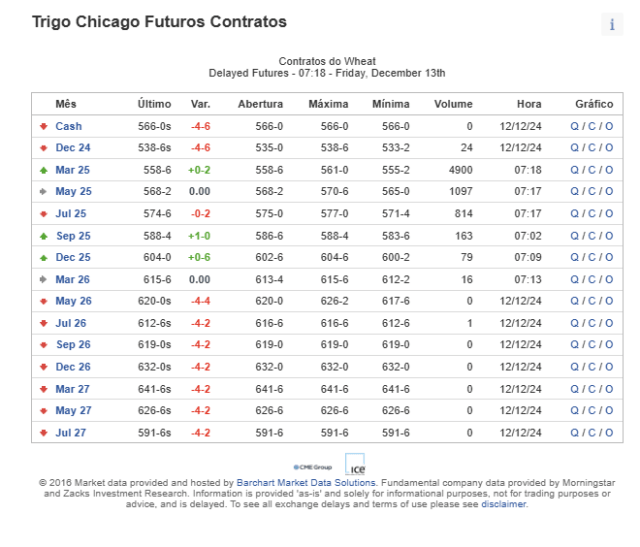The image size is (640, 547).
Task: Open the Jul 26 contract link
Action: point(71,323)
